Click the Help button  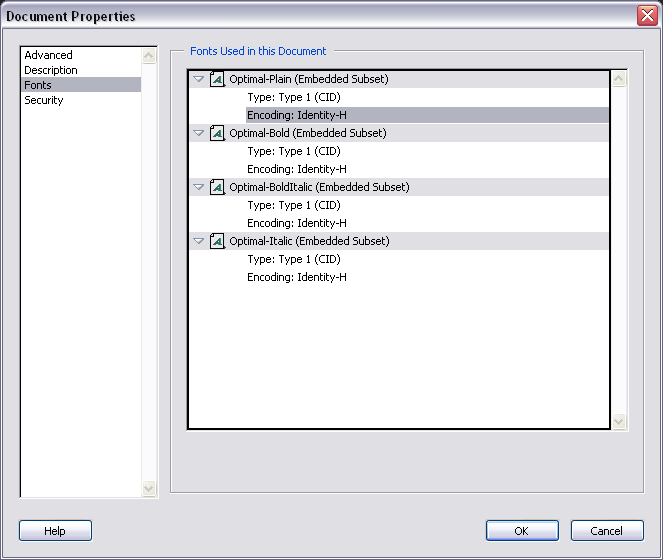coord(55,530)
